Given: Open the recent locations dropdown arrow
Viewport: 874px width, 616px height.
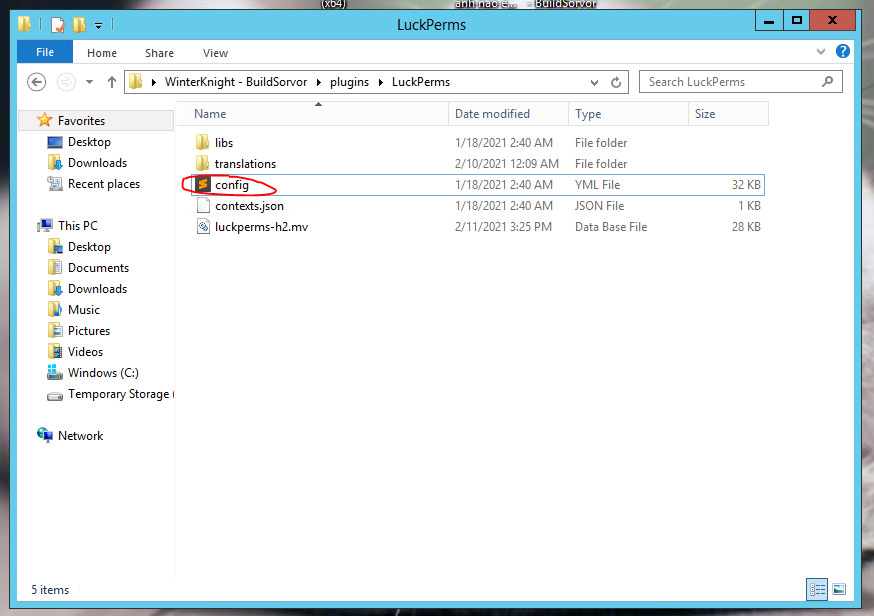Looking at the screenshot, I should pyautogui.click(x=89, y=83).
